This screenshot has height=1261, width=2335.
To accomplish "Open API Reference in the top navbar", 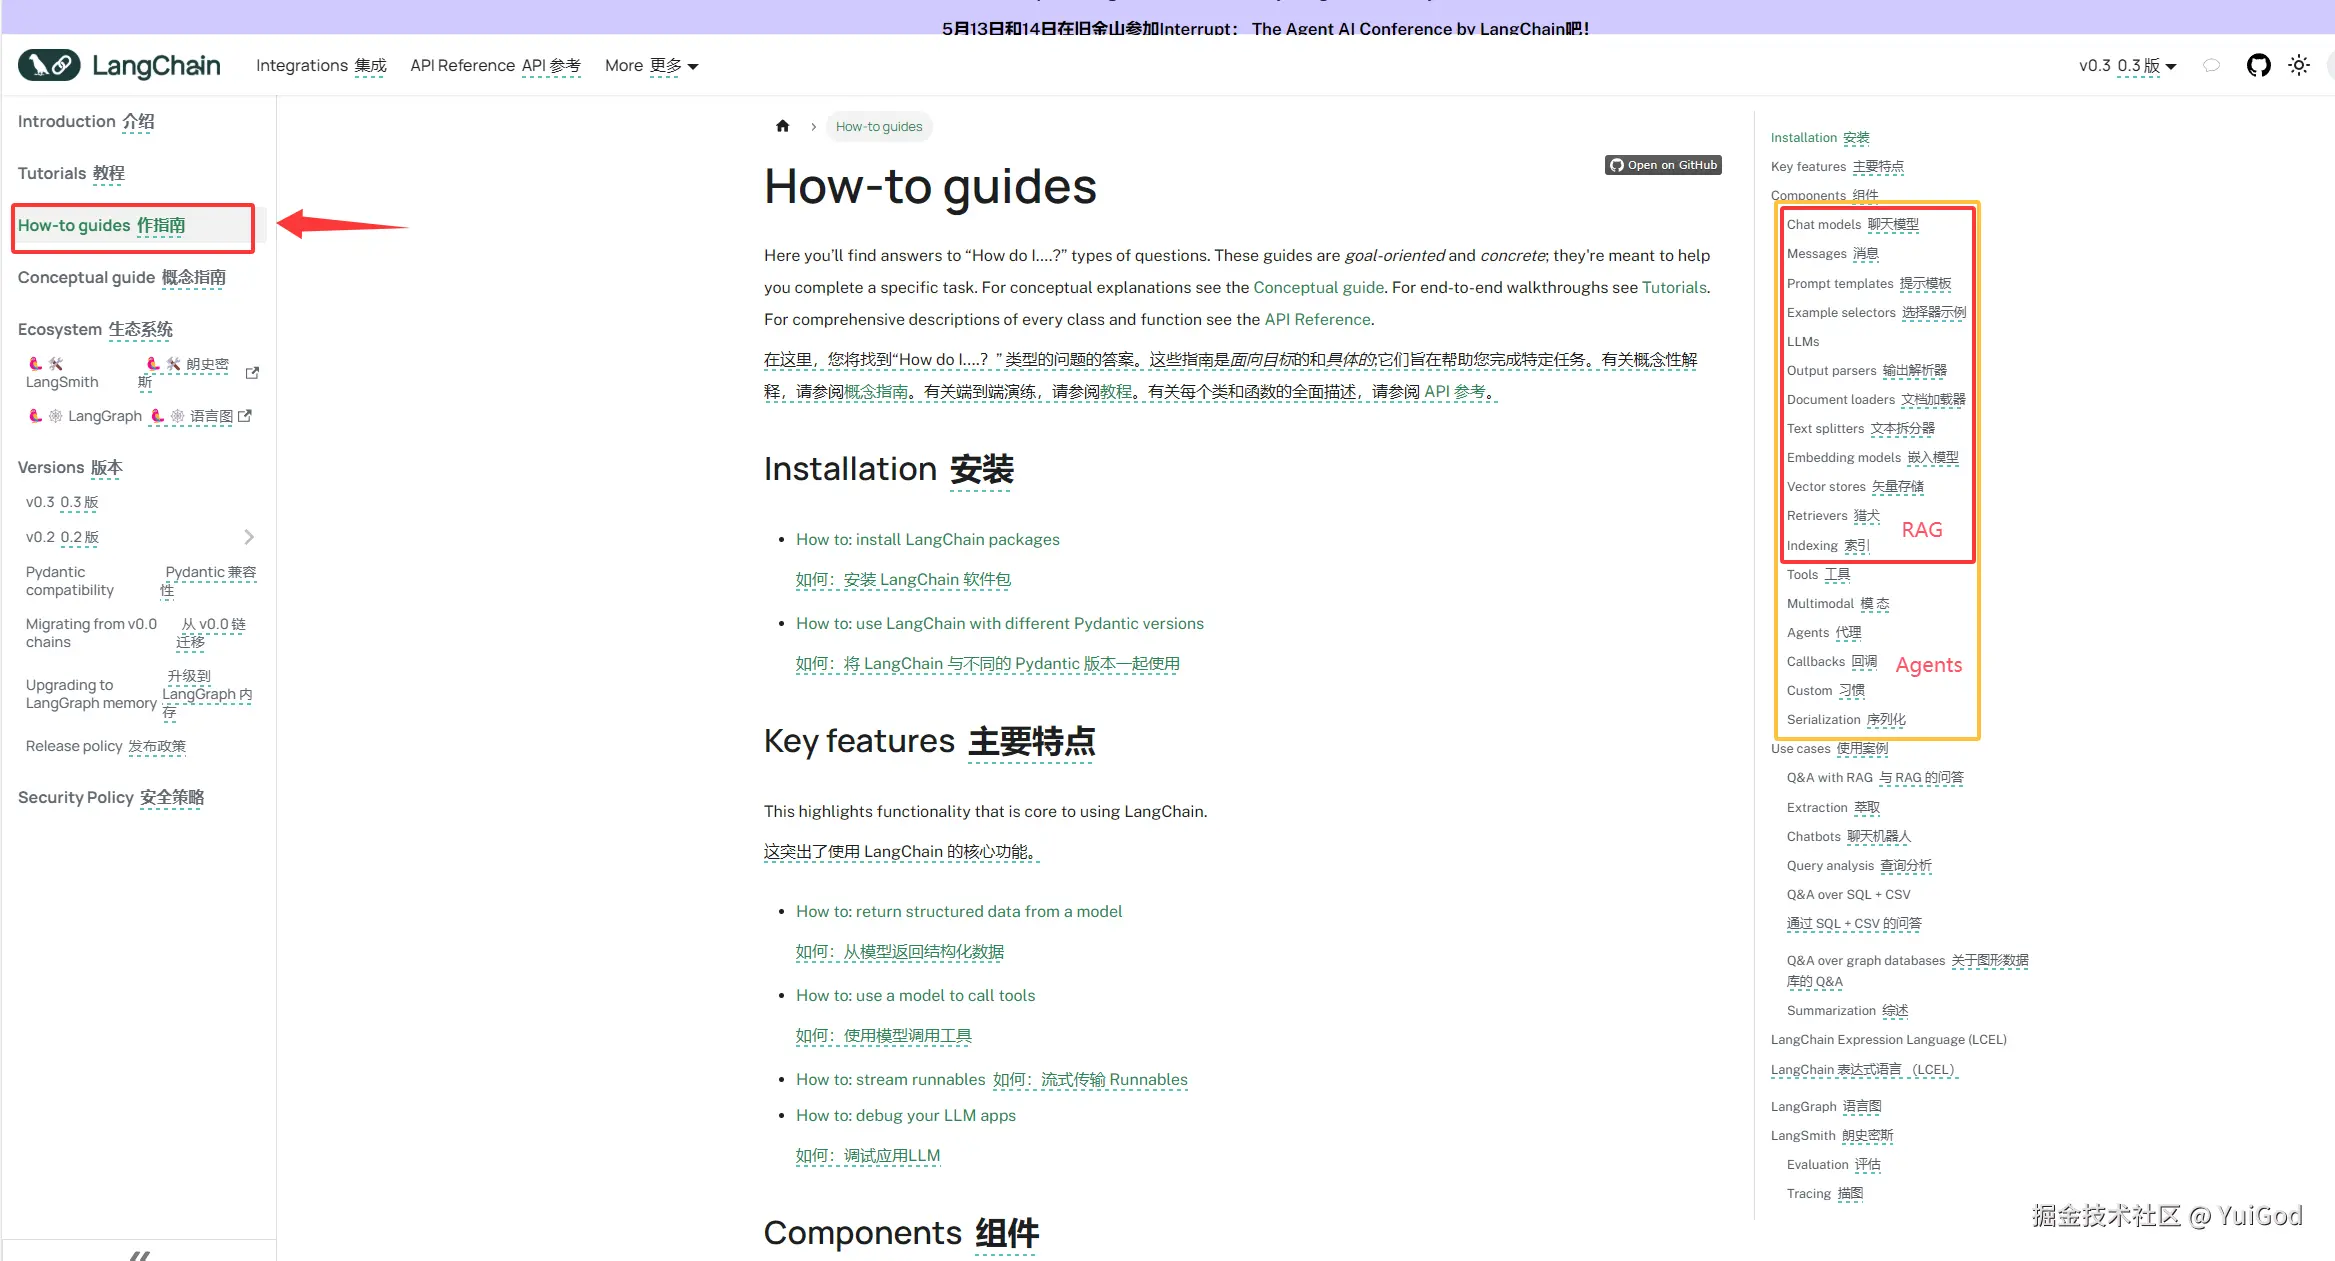I will (495, 66).
